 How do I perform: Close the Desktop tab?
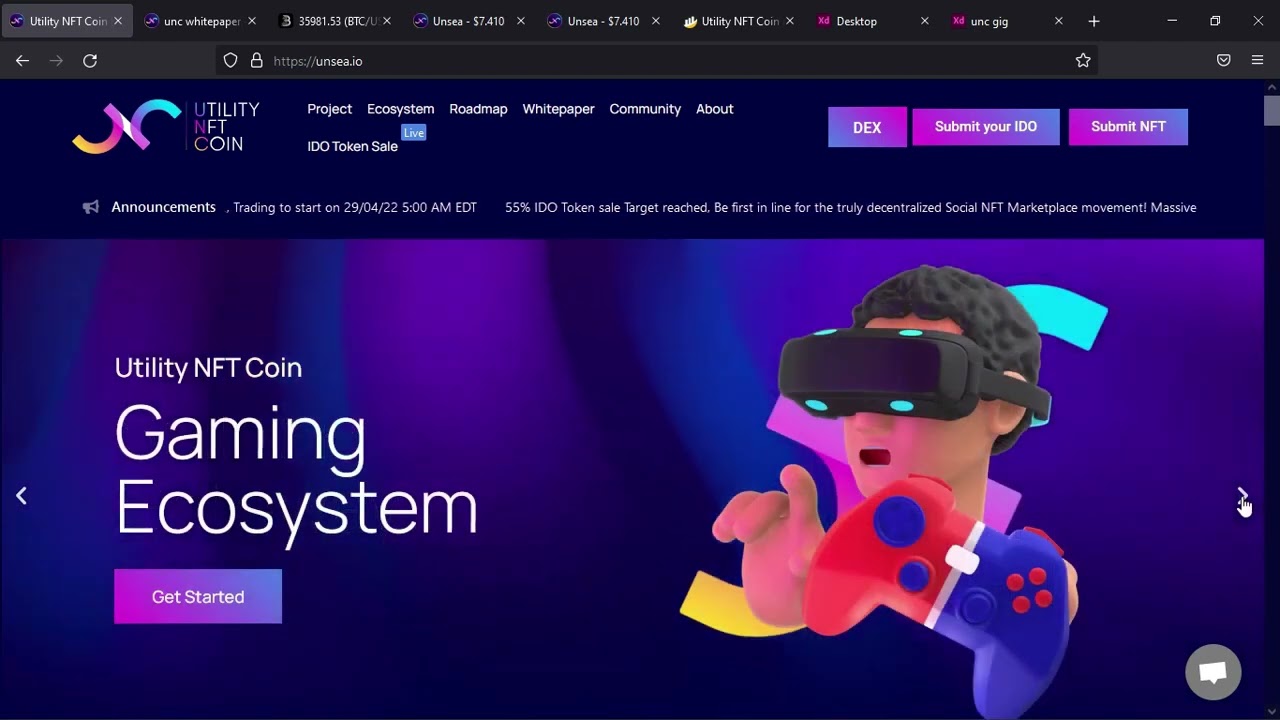(x=924, y=21)
